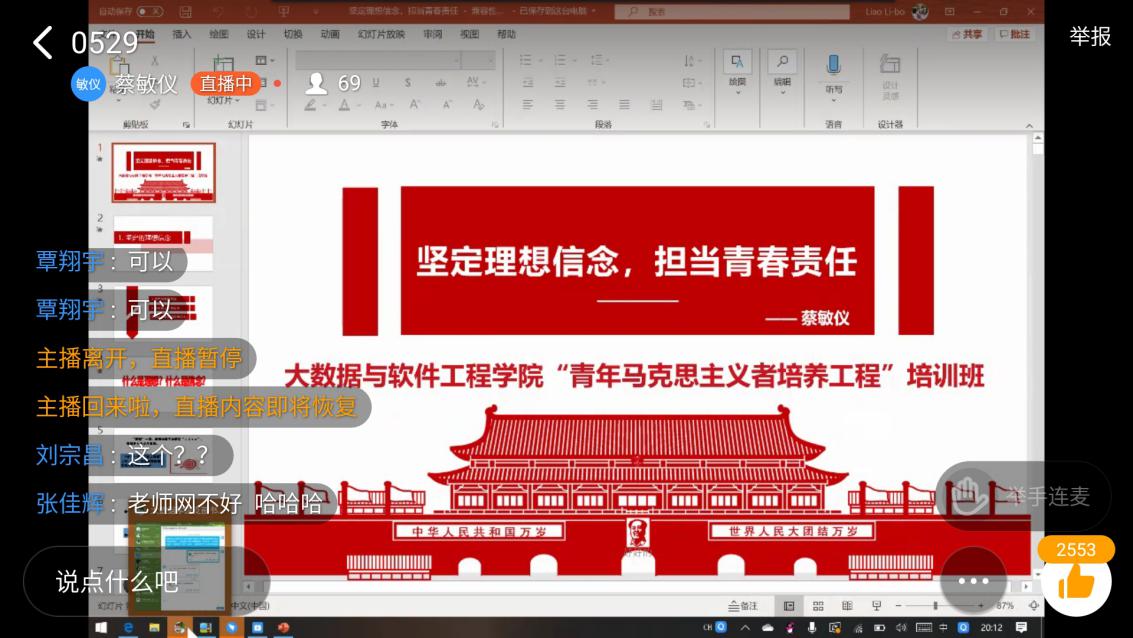Open the 插入 ribbon tab
The width and height of the screenshot is (1133, 638).
pyautogui.click(x=181, y=34)
